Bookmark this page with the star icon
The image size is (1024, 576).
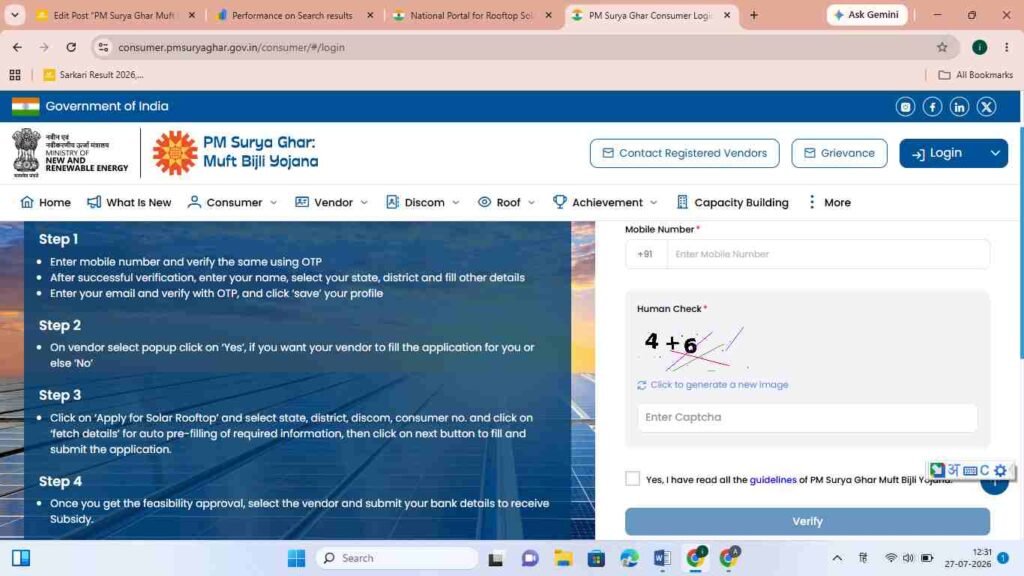pyautogui.click(x=942, y=47)
